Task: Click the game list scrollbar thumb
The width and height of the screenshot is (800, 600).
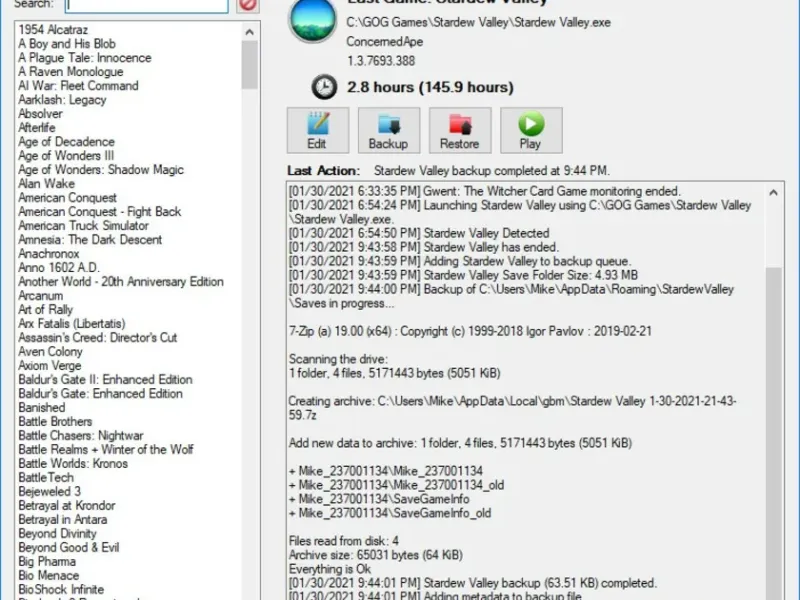Action: pyautogui.click(x=249, y=65)
